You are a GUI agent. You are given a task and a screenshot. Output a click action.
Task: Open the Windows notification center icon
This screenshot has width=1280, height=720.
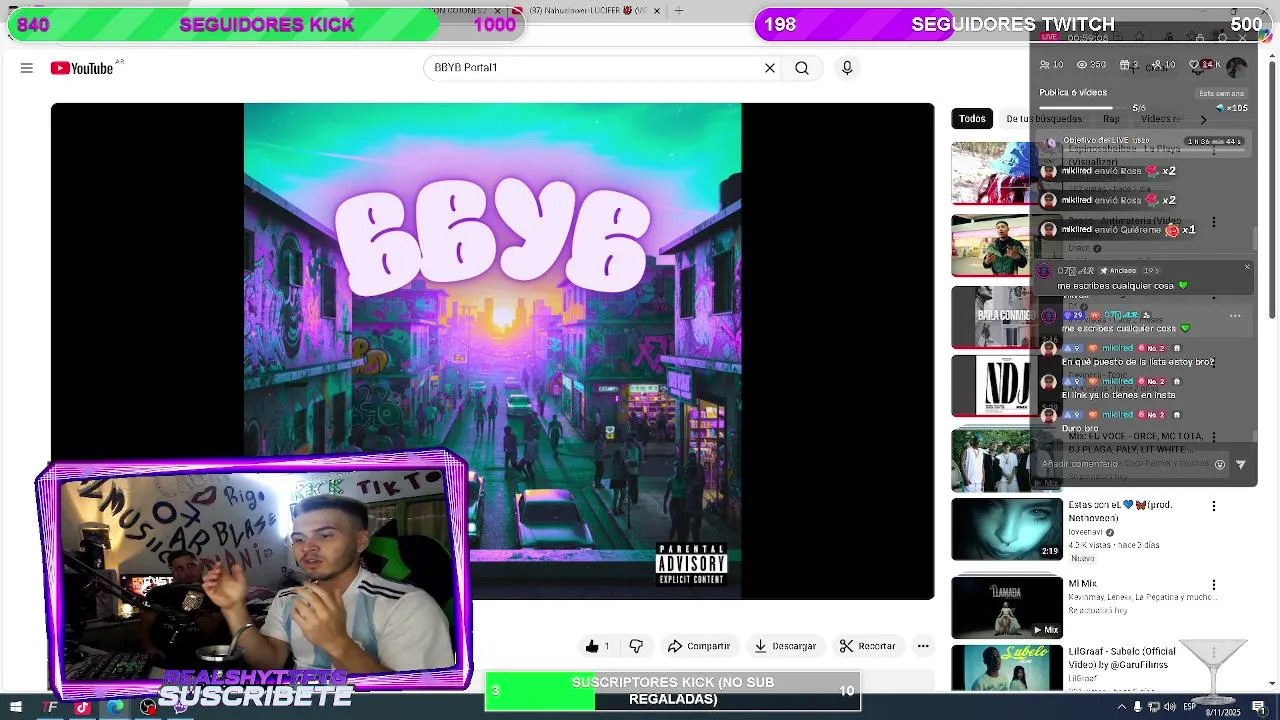click(x=1259, y=707)
